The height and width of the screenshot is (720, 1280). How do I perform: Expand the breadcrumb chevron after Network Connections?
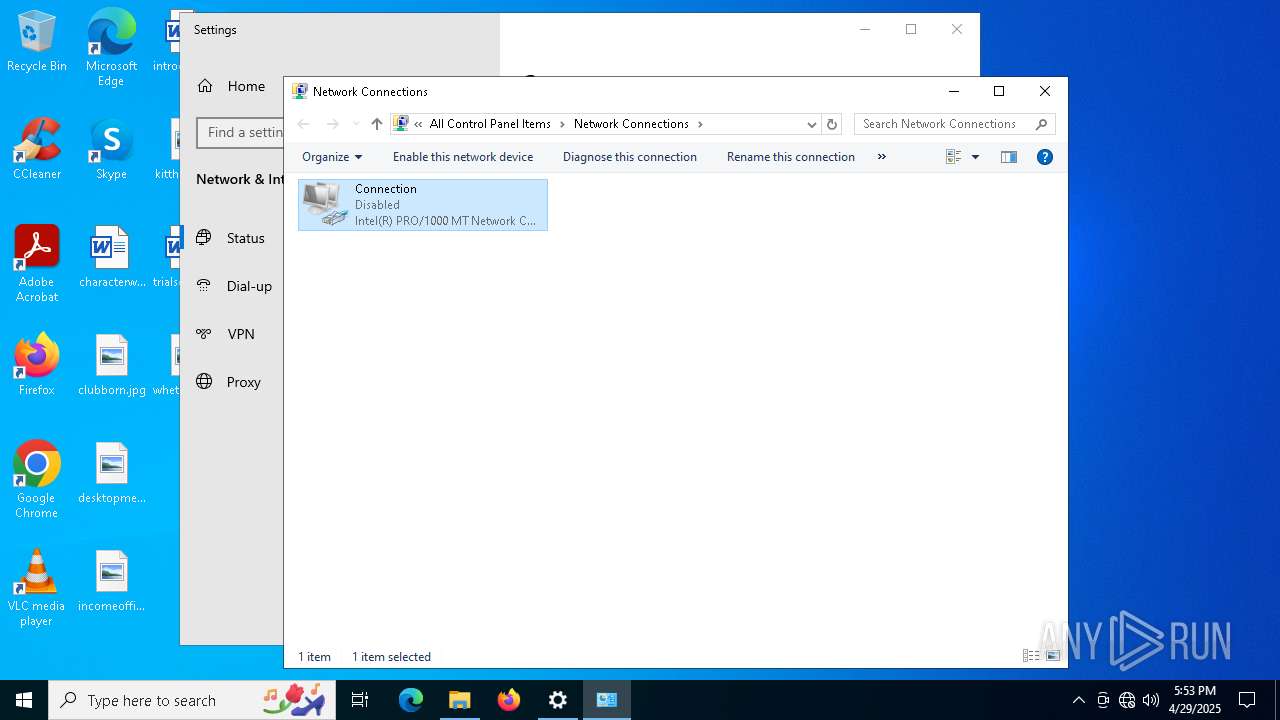click(x=700, y=124)
